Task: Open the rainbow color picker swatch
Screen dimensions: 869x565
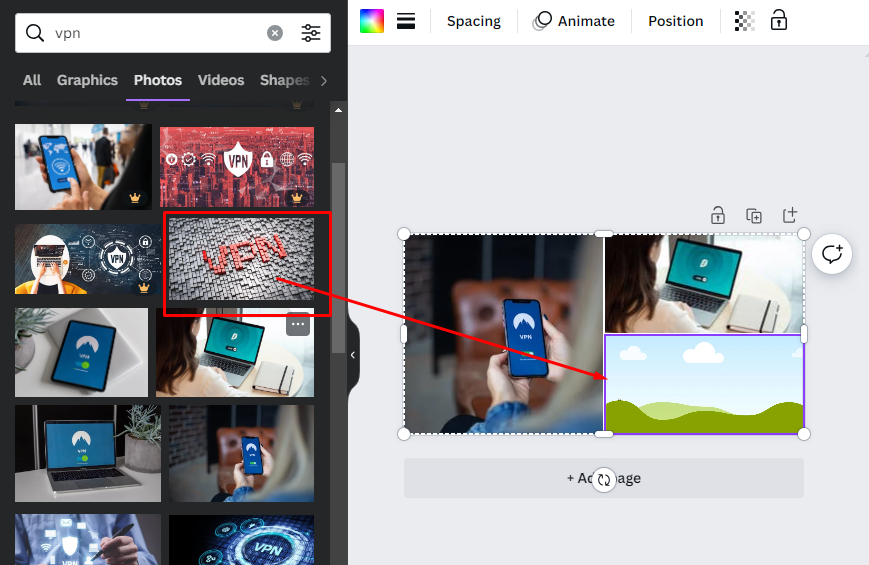Action: point(372,21)
